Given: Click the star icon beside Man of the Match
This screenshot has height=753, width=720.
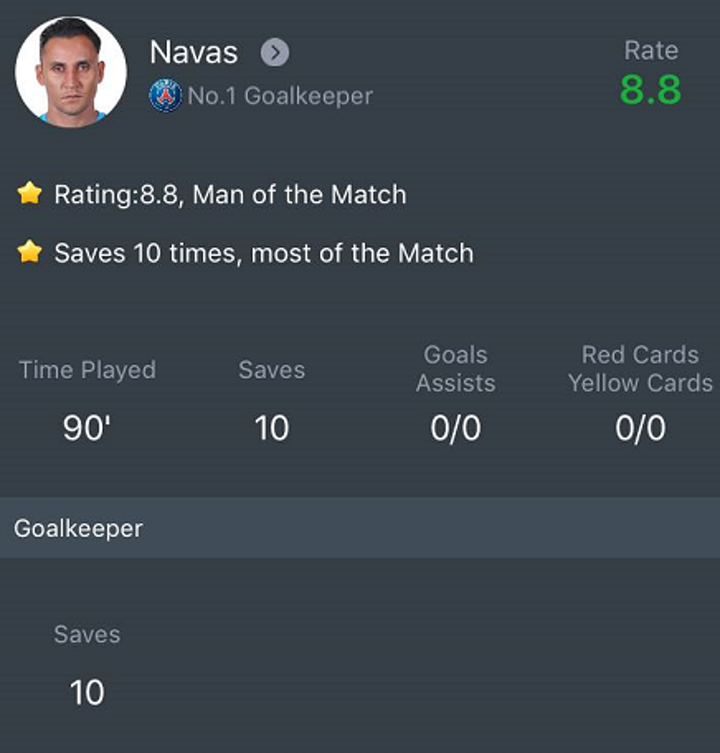Looking at the screenshot, I should (x=30, y=193).
